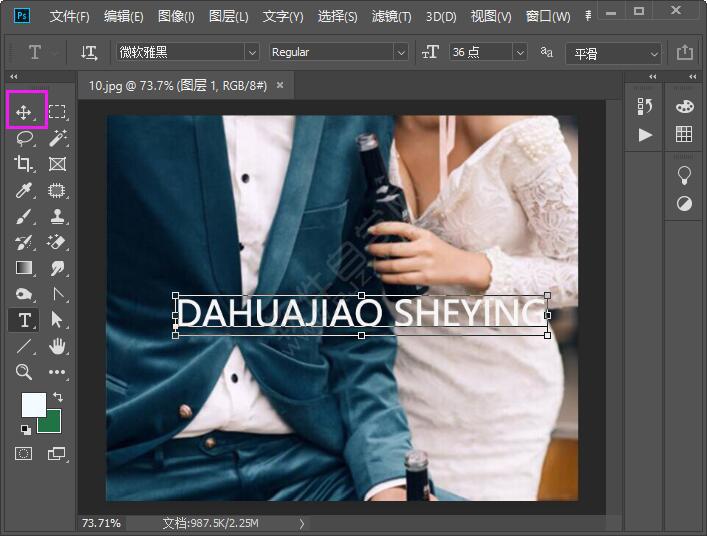
Task: Select the Magic Wand tool
Action: (x=57, y=138)
